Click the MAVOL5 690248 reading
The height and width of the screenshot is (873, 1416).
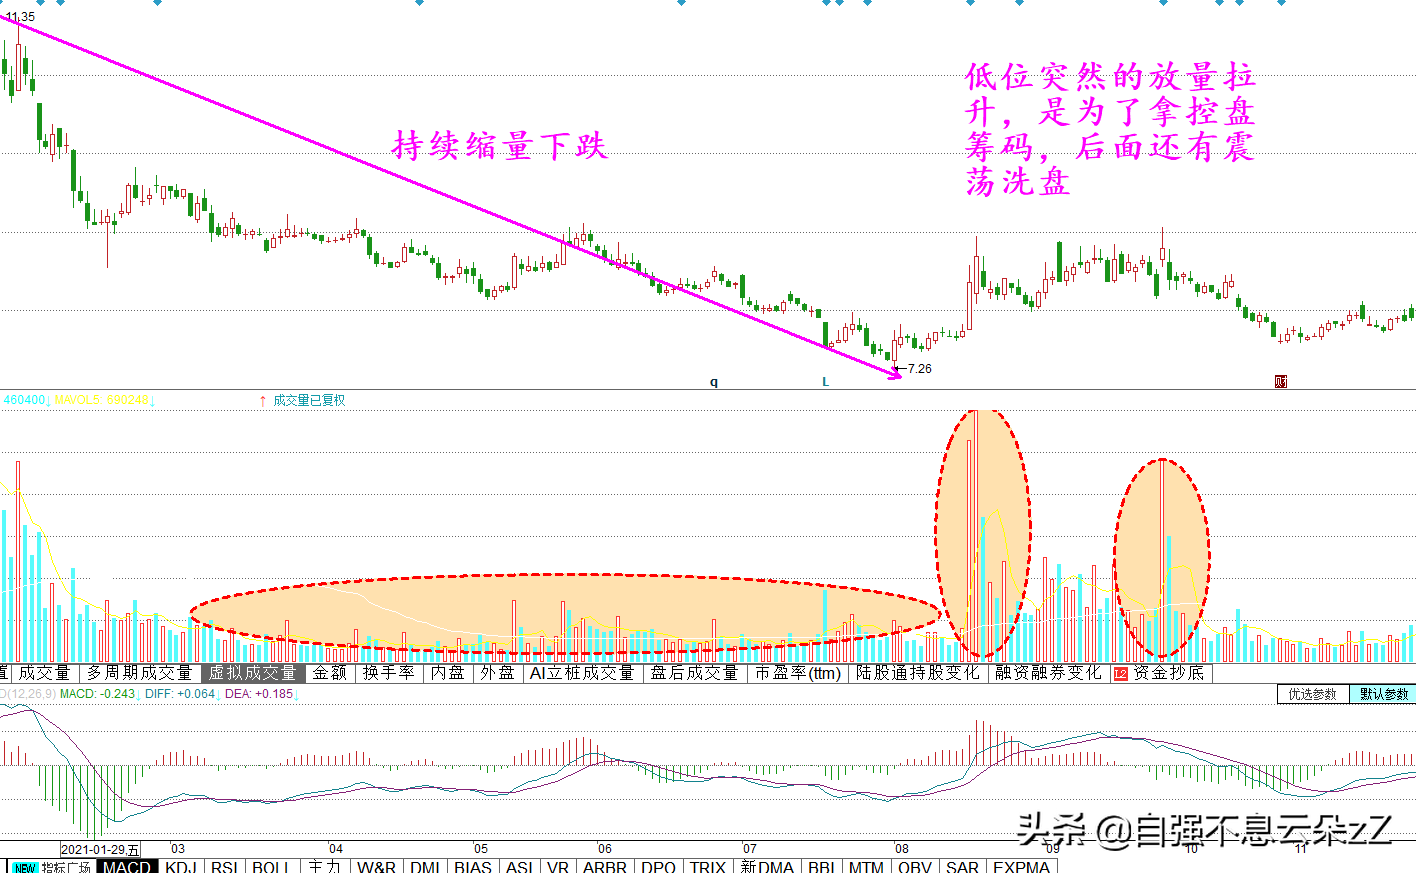coord(102,400)
